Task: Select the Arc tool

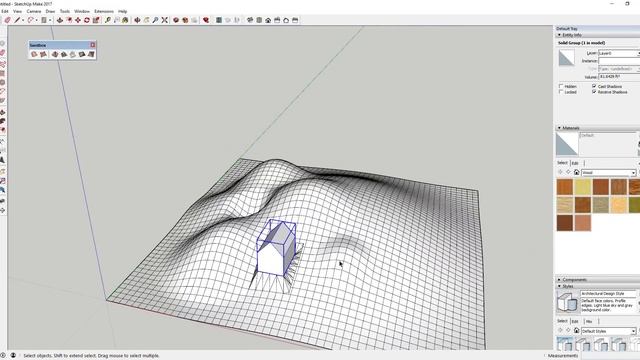Action: [31, 20]
